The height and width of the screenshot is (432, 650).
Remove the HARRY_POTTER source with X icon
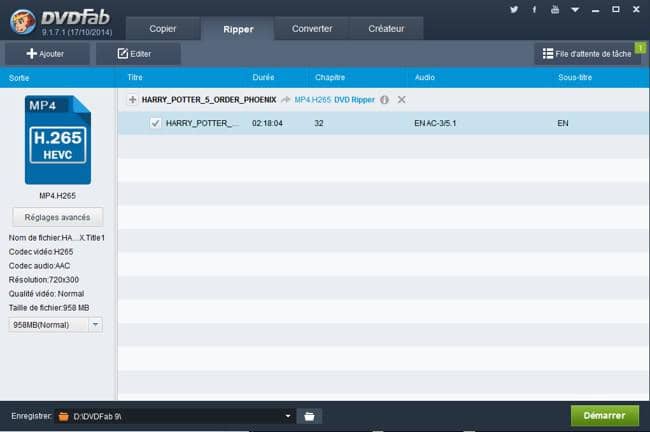[401, 100]
